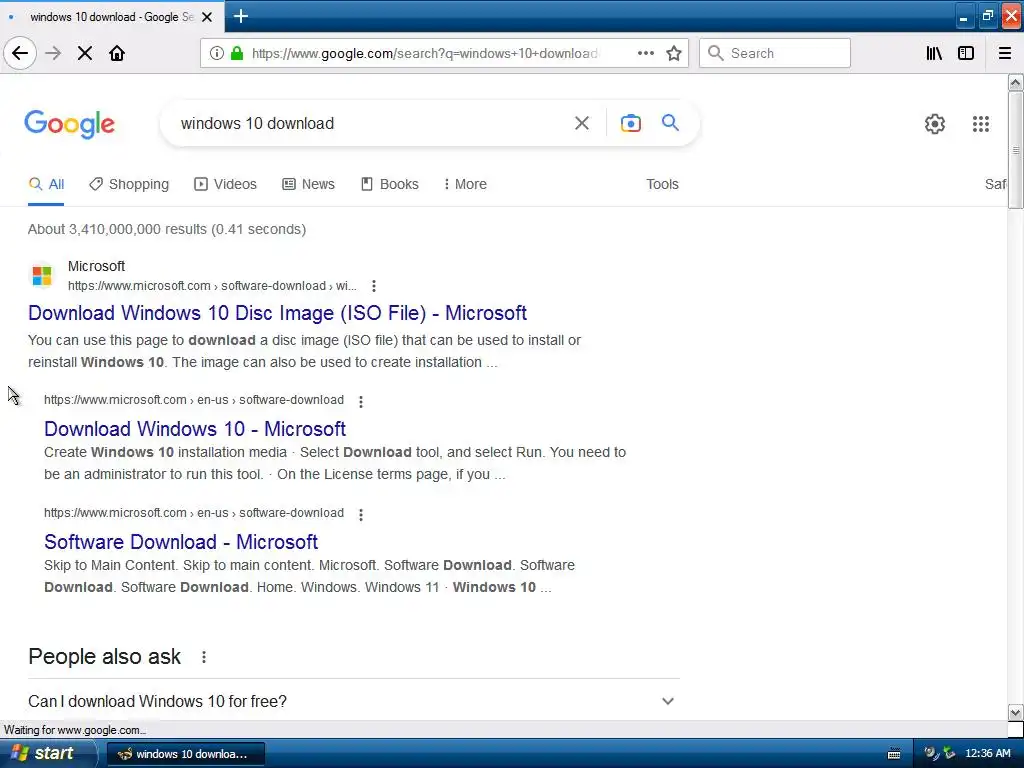The image size is (1024, 768).
Task: Open Download Windows 10 Disc Image (ISO File) link
Action: (278, 313)
